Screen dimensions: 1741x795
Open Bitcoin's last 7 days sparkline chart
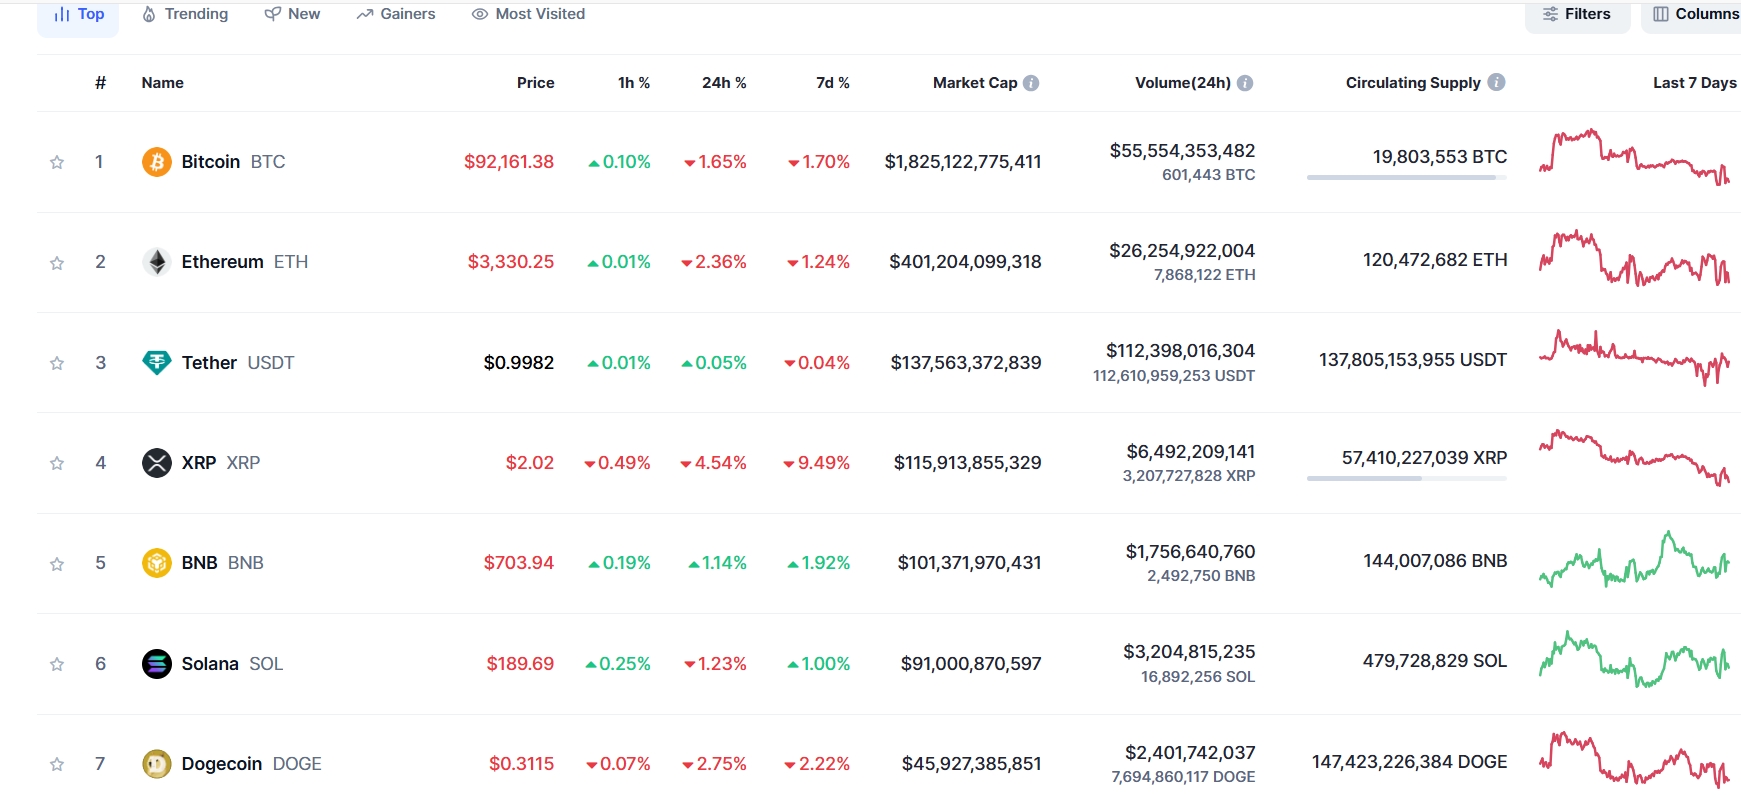[1634, 157]
